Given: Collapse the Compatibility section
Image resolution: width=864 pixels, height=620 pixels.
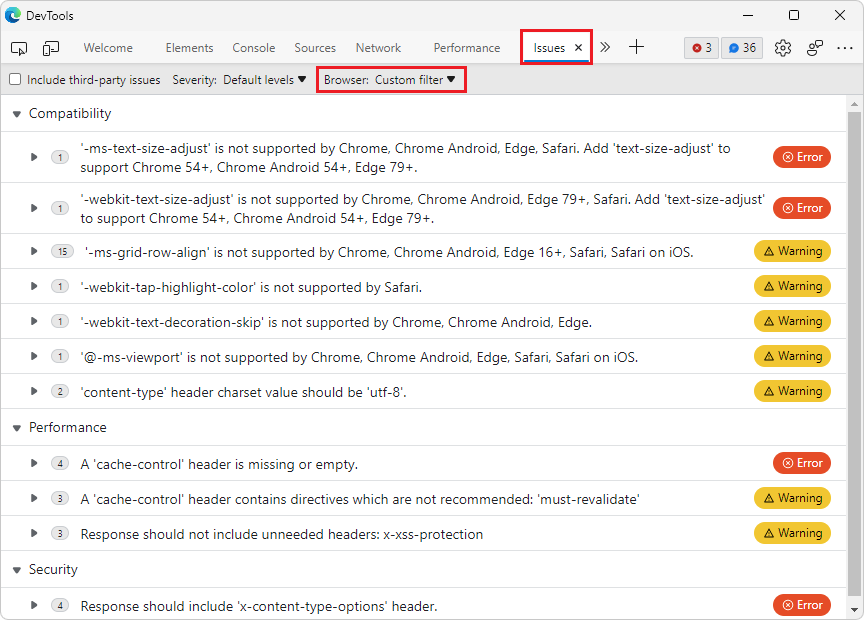Looking at the screenshot, I should (x=16, y=113).
